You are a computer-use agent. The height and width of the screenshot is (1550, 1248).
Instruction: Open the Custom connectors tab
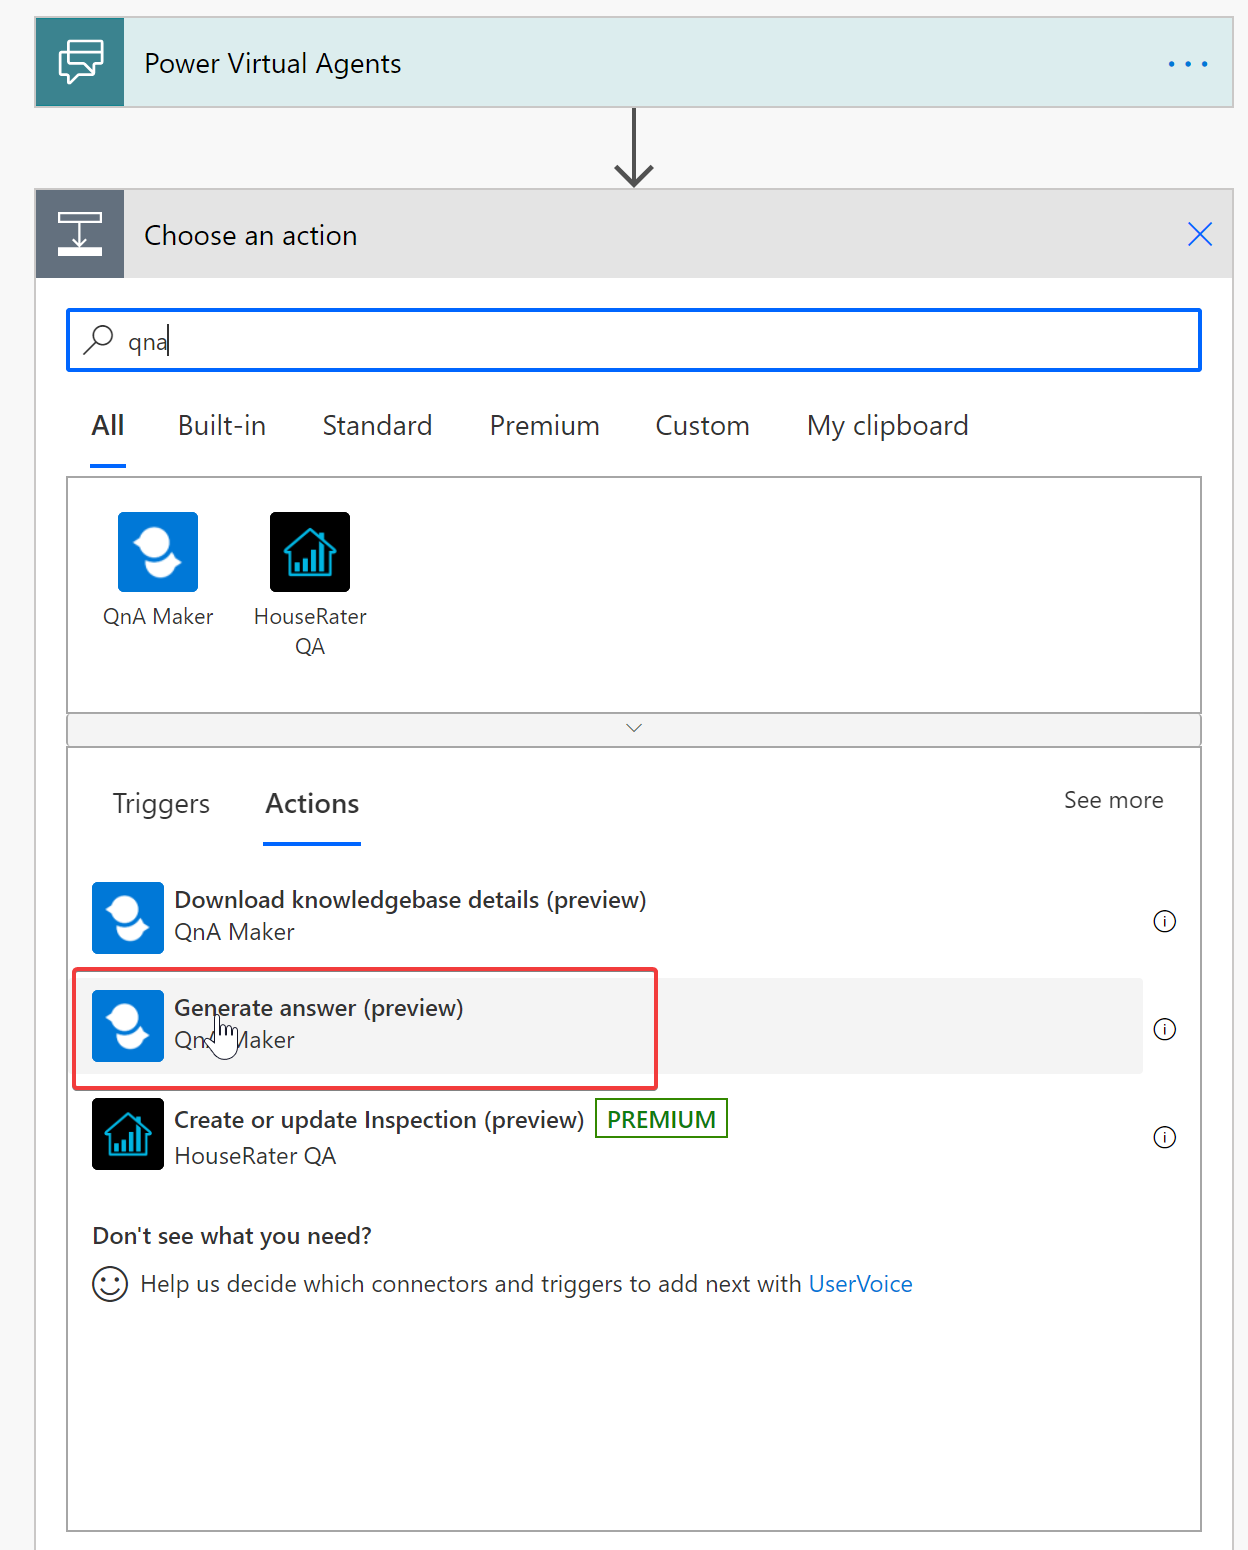pos(702,426)
